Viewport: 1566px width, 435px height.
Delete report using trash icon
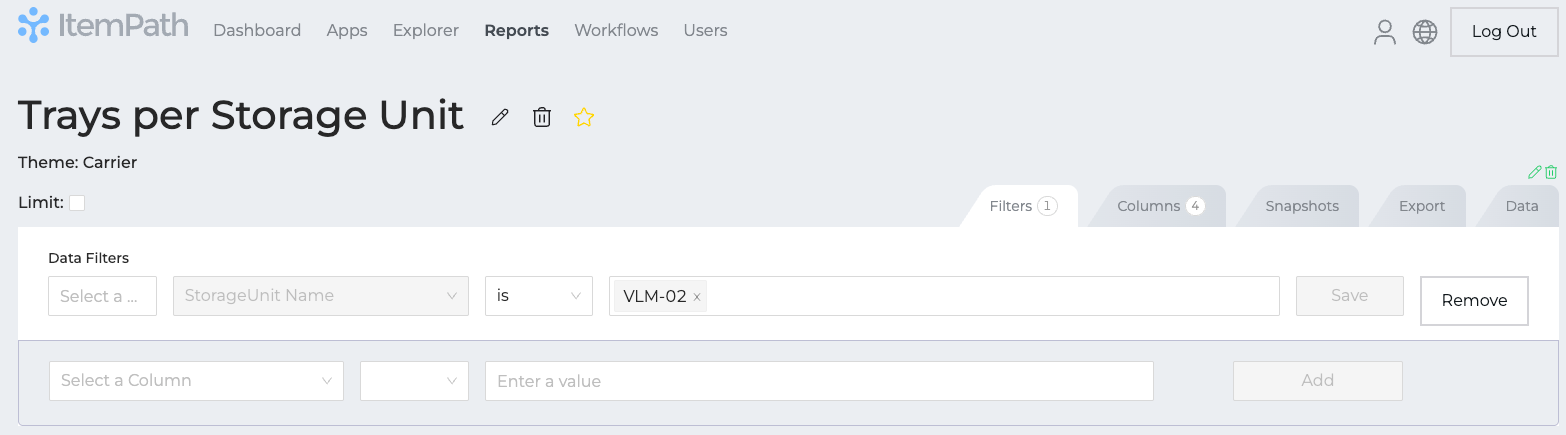pos(542,117)
